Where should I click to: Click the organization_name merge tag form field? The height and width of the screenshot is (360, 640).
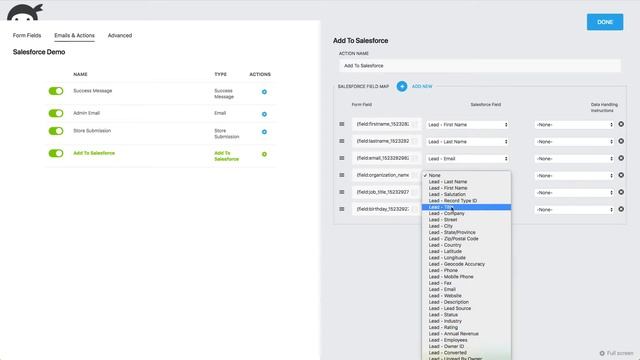click(386, 175)
